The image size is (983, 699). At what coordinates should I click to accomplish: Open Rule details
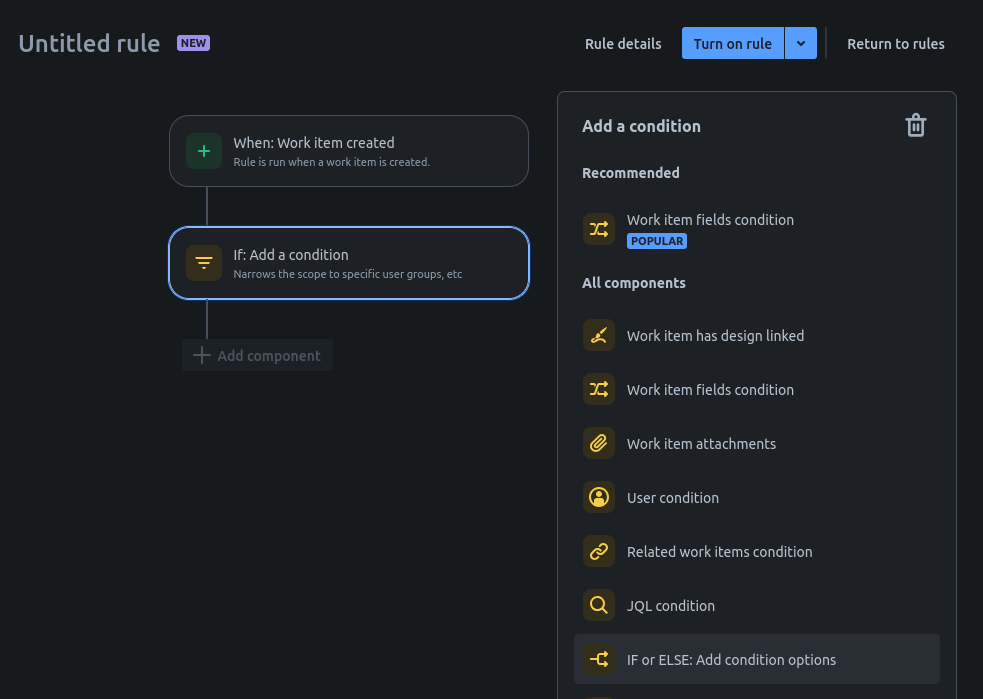[622, 43]
